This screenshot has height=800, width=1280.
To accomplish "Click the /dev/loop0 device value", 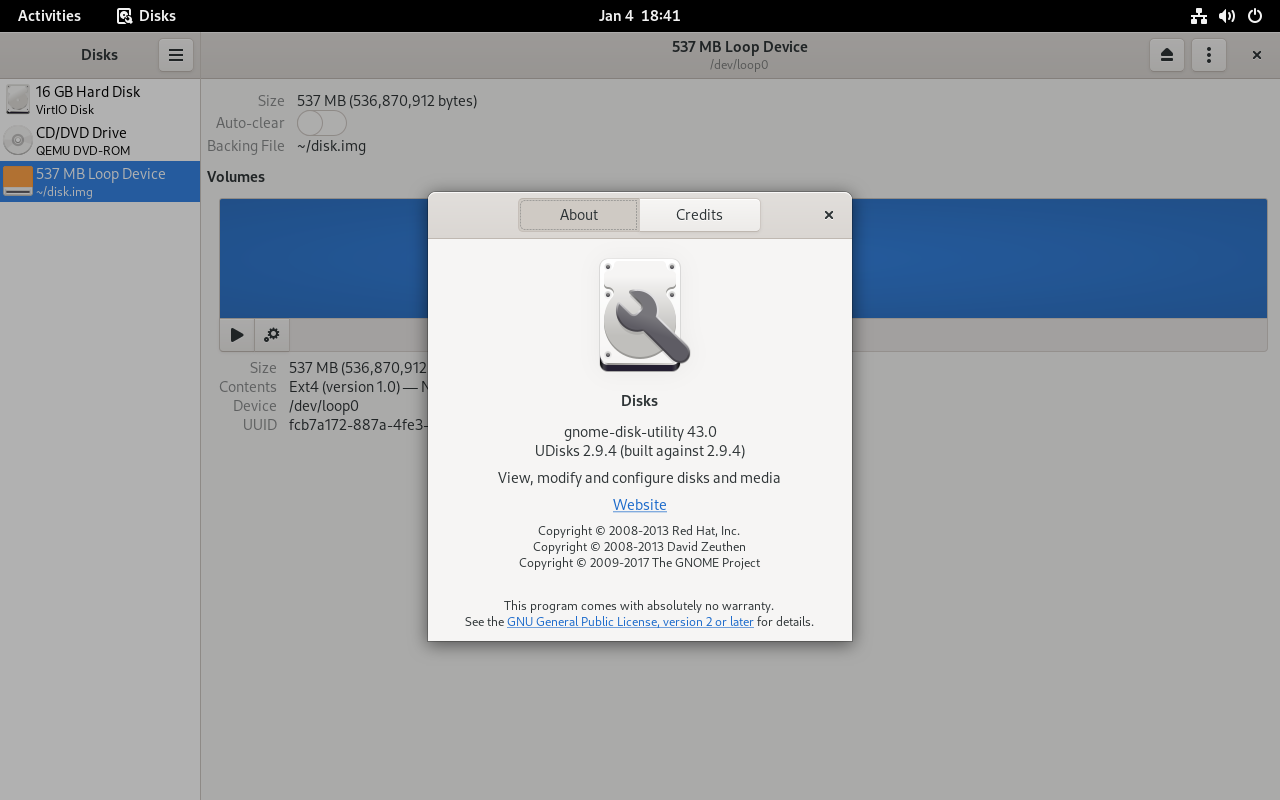I will (x=324, y=406).
